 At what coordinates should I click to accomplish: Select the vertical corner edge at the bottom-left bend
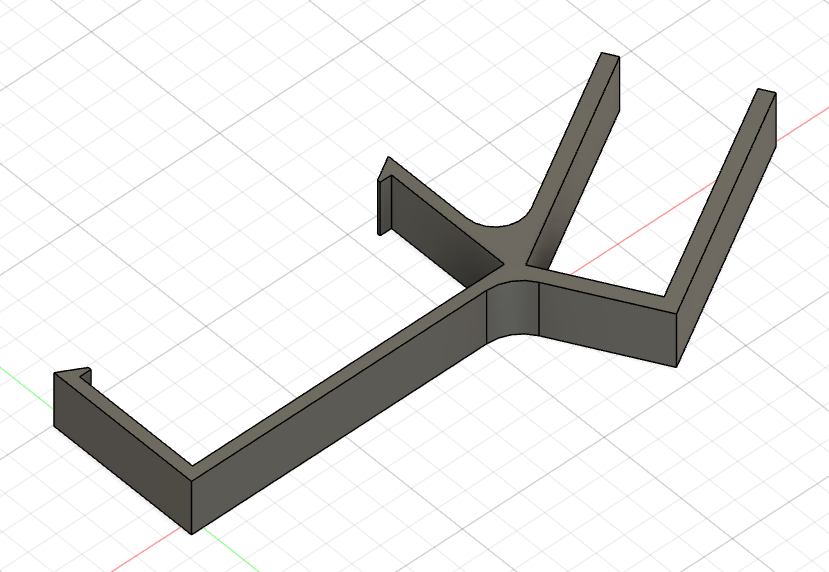coord(191,500)
